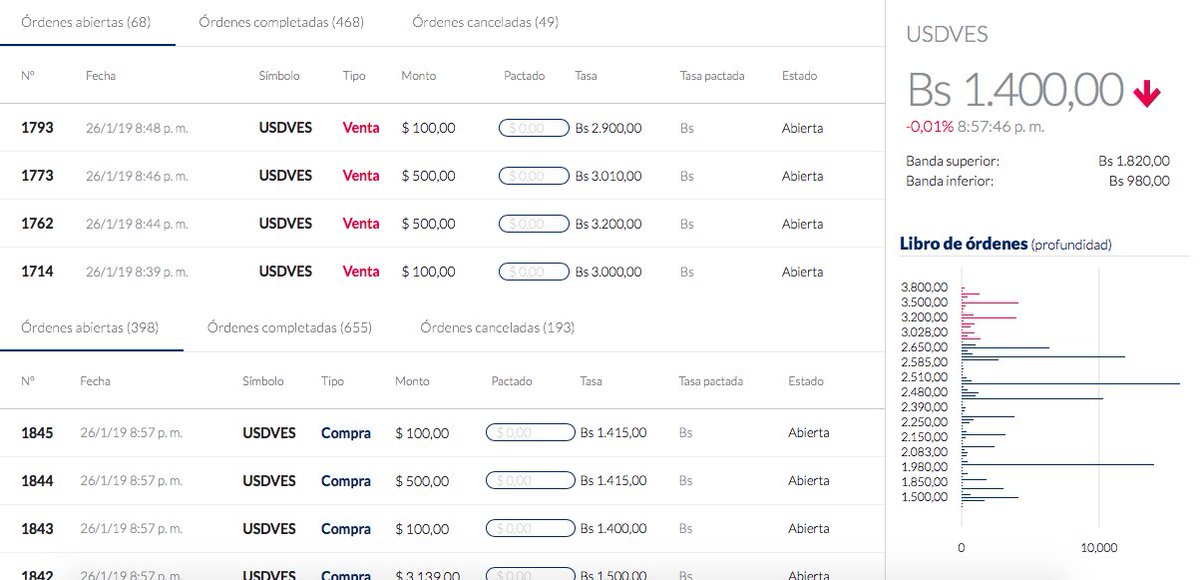Open the Órdenes completadas (468) tab
Screen dimensions: 1200x580
(281, 22)
